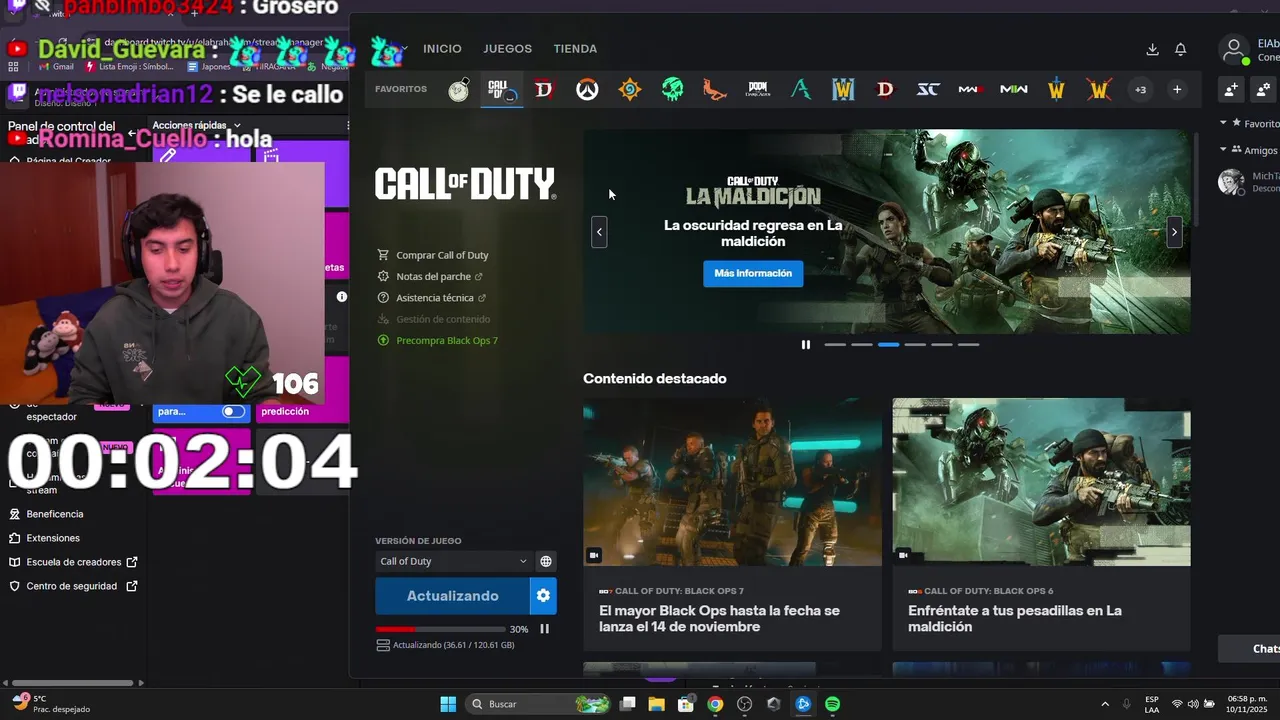Image resolution: width=1280 pixels, height=720 pixels.
Task: Pause the Call of Duty update download
Action: [545, 629]
